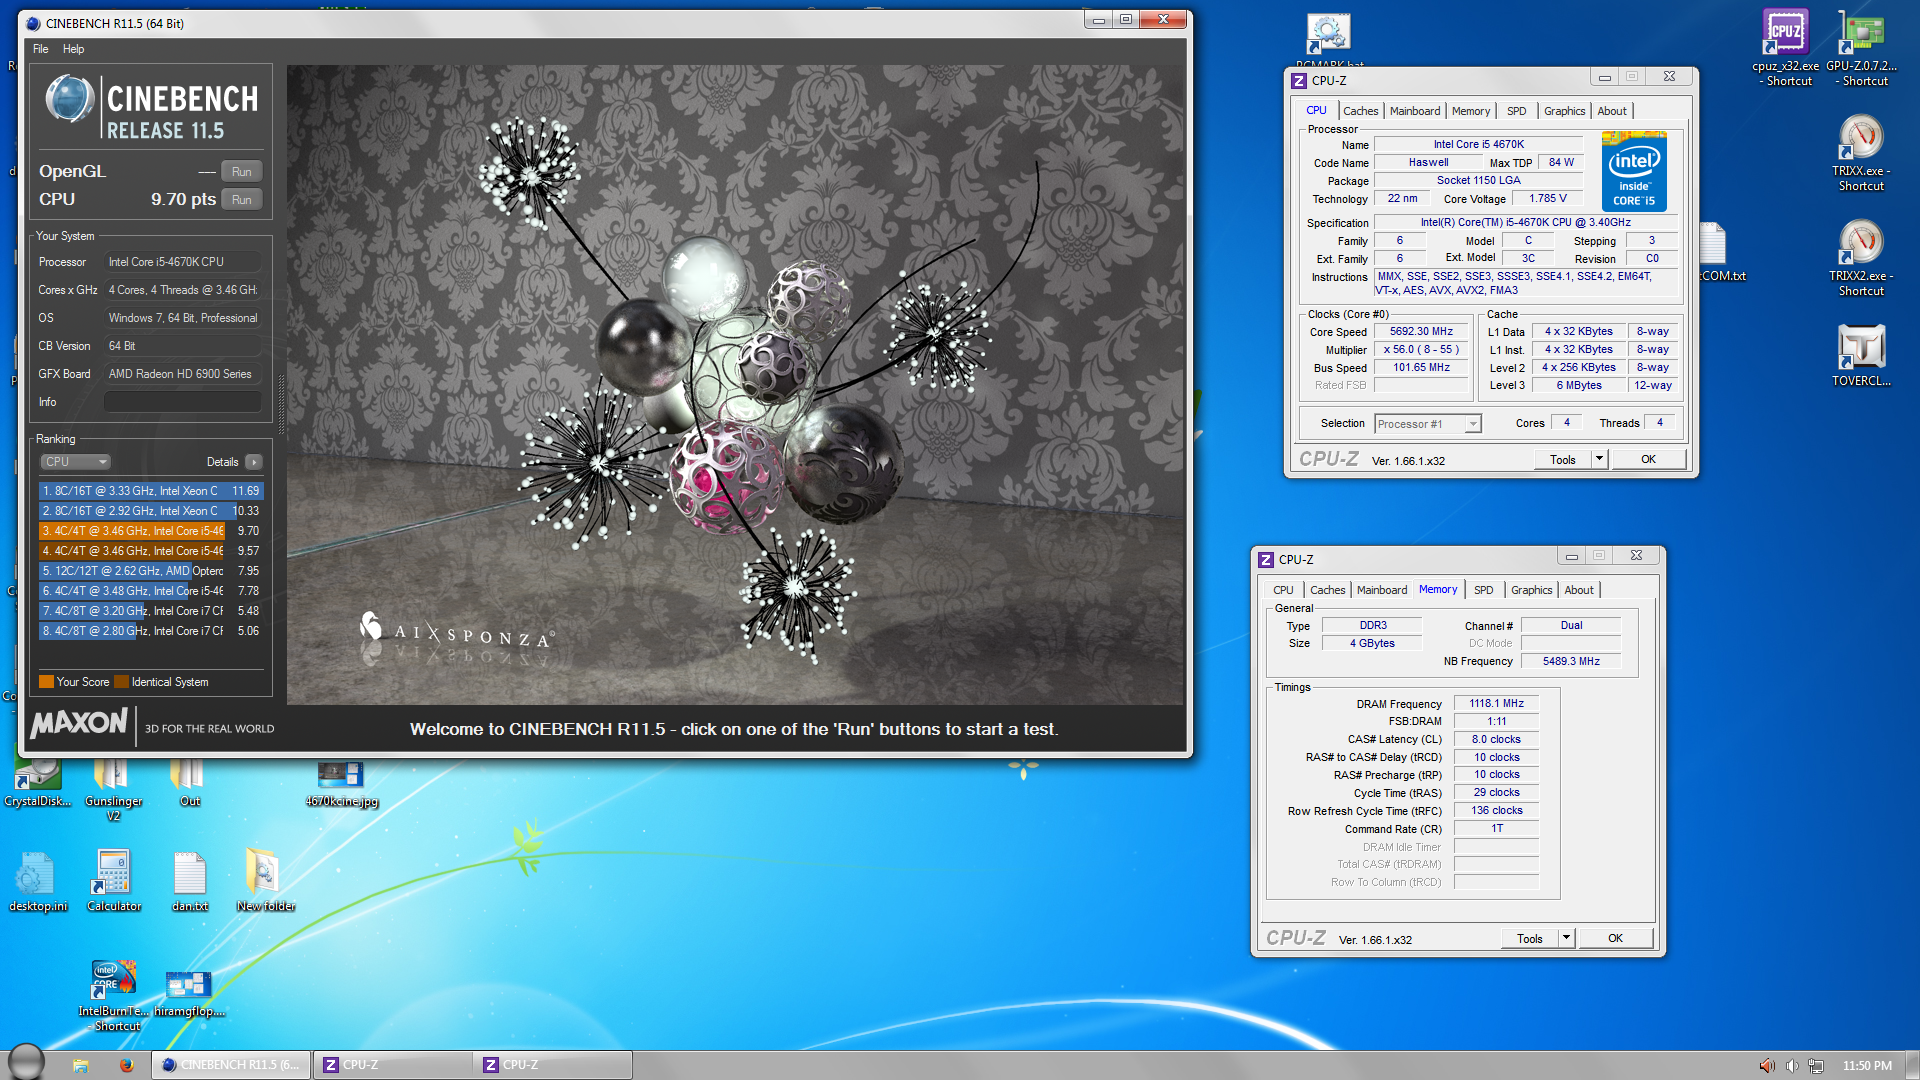Screen dimensions: 1920x1080
Task: Click the DRAM Frequency value 1118.1 MHz
Action: click(x=1496, y=703)
